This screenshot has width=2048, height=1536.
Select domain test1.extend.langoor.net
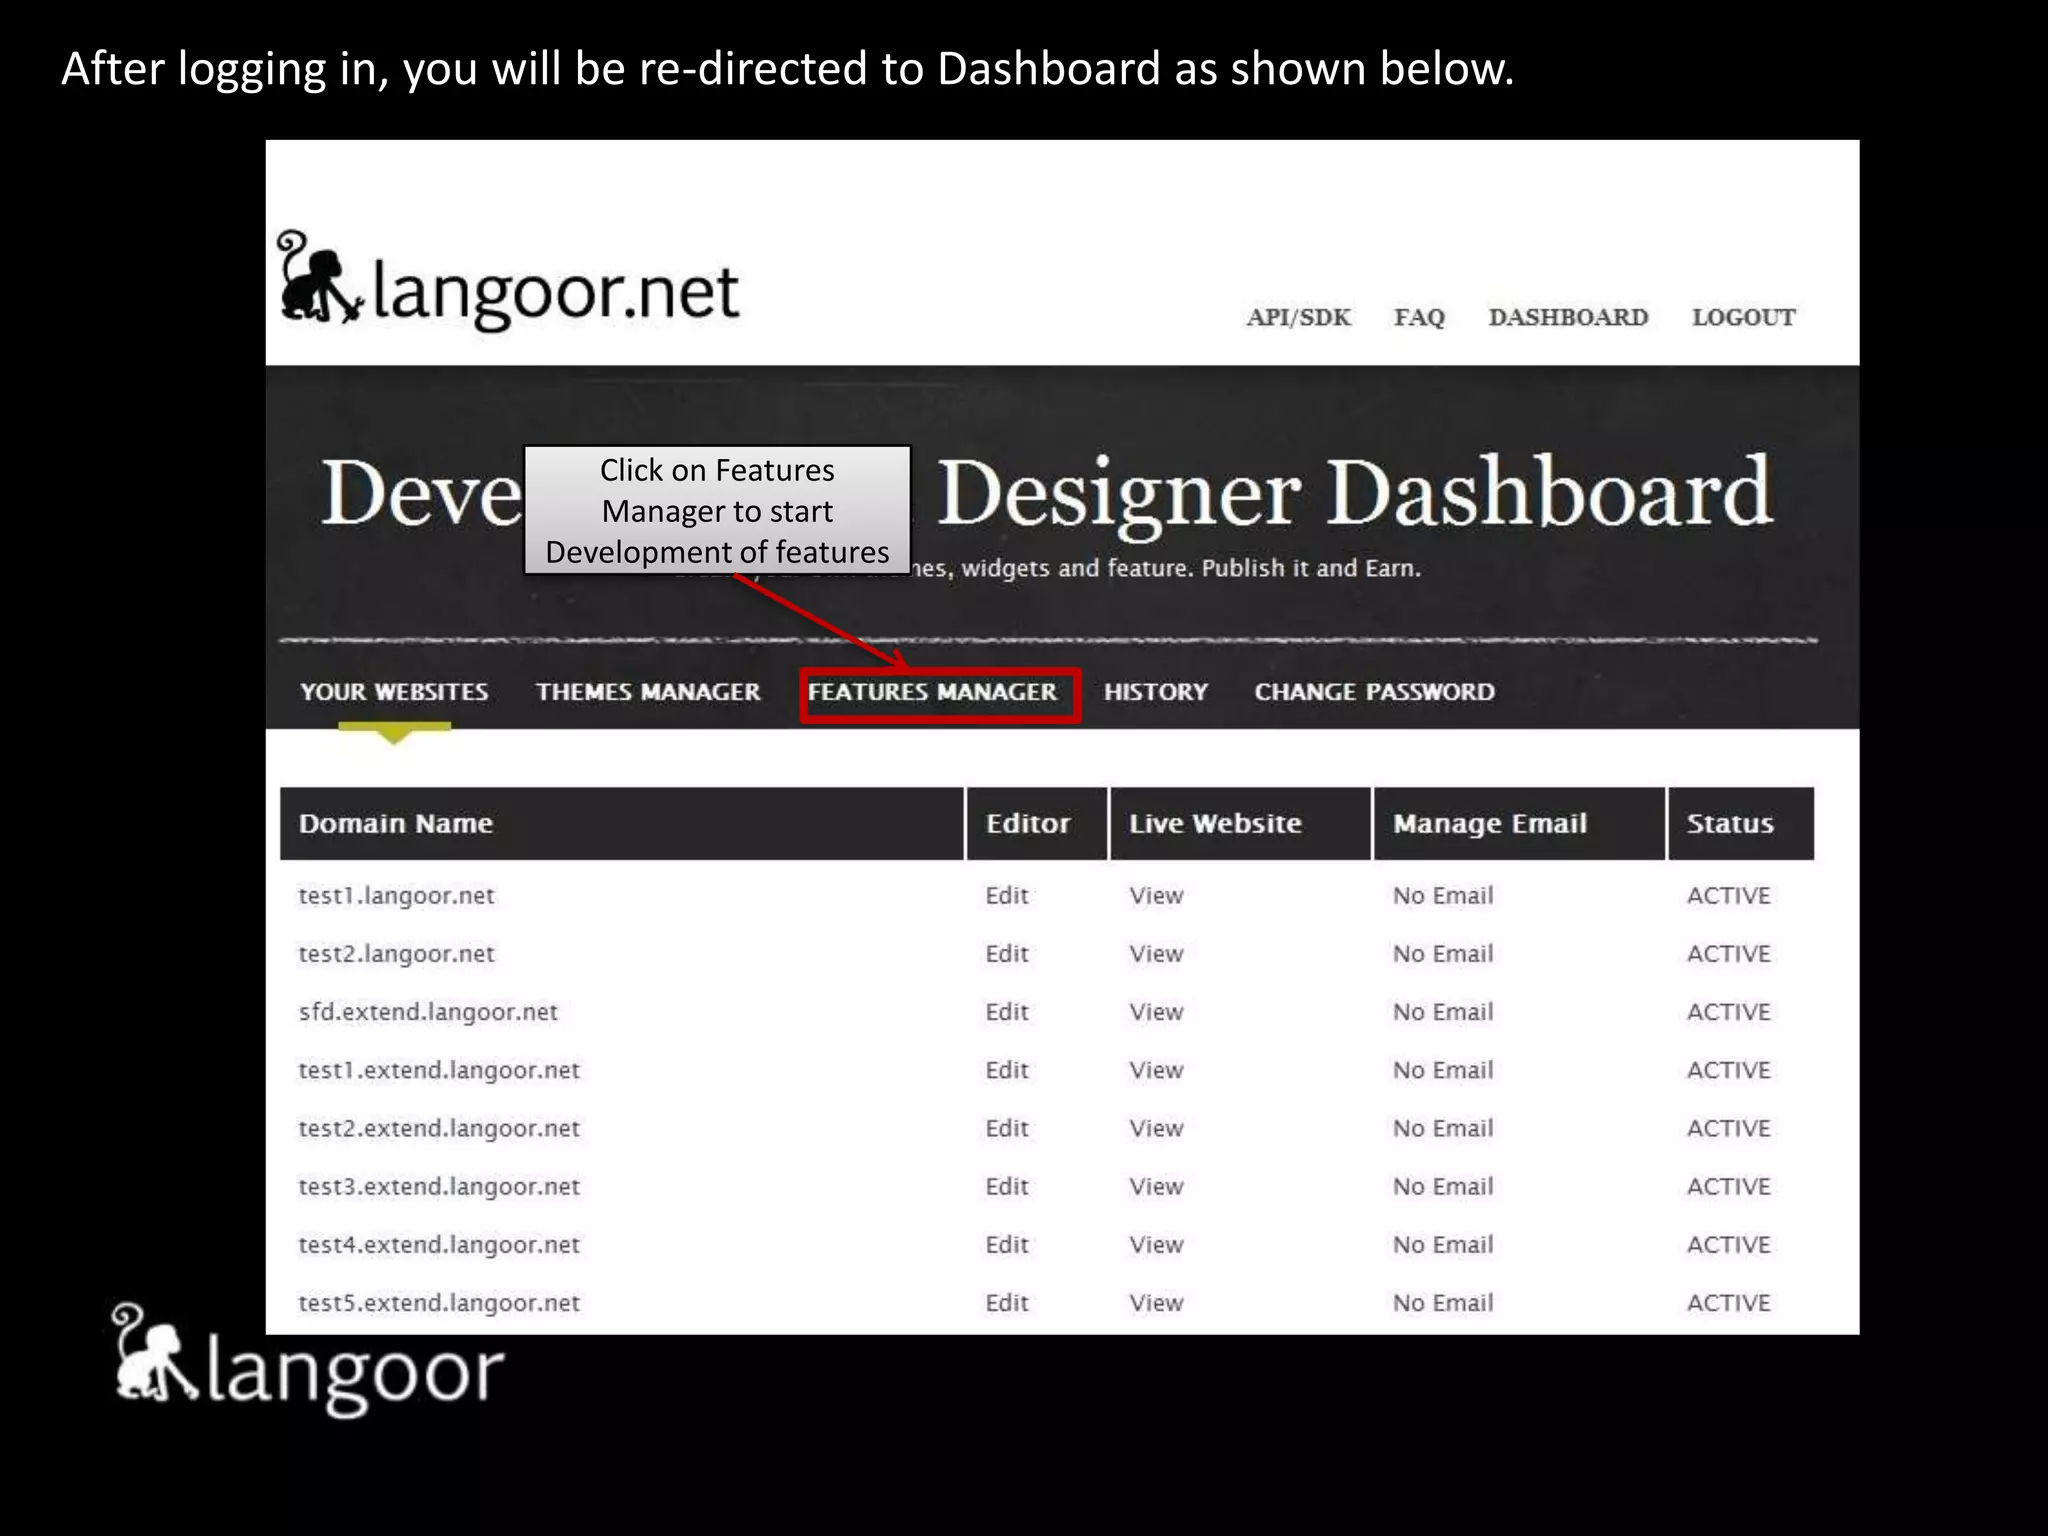(x=439, y=1070)
